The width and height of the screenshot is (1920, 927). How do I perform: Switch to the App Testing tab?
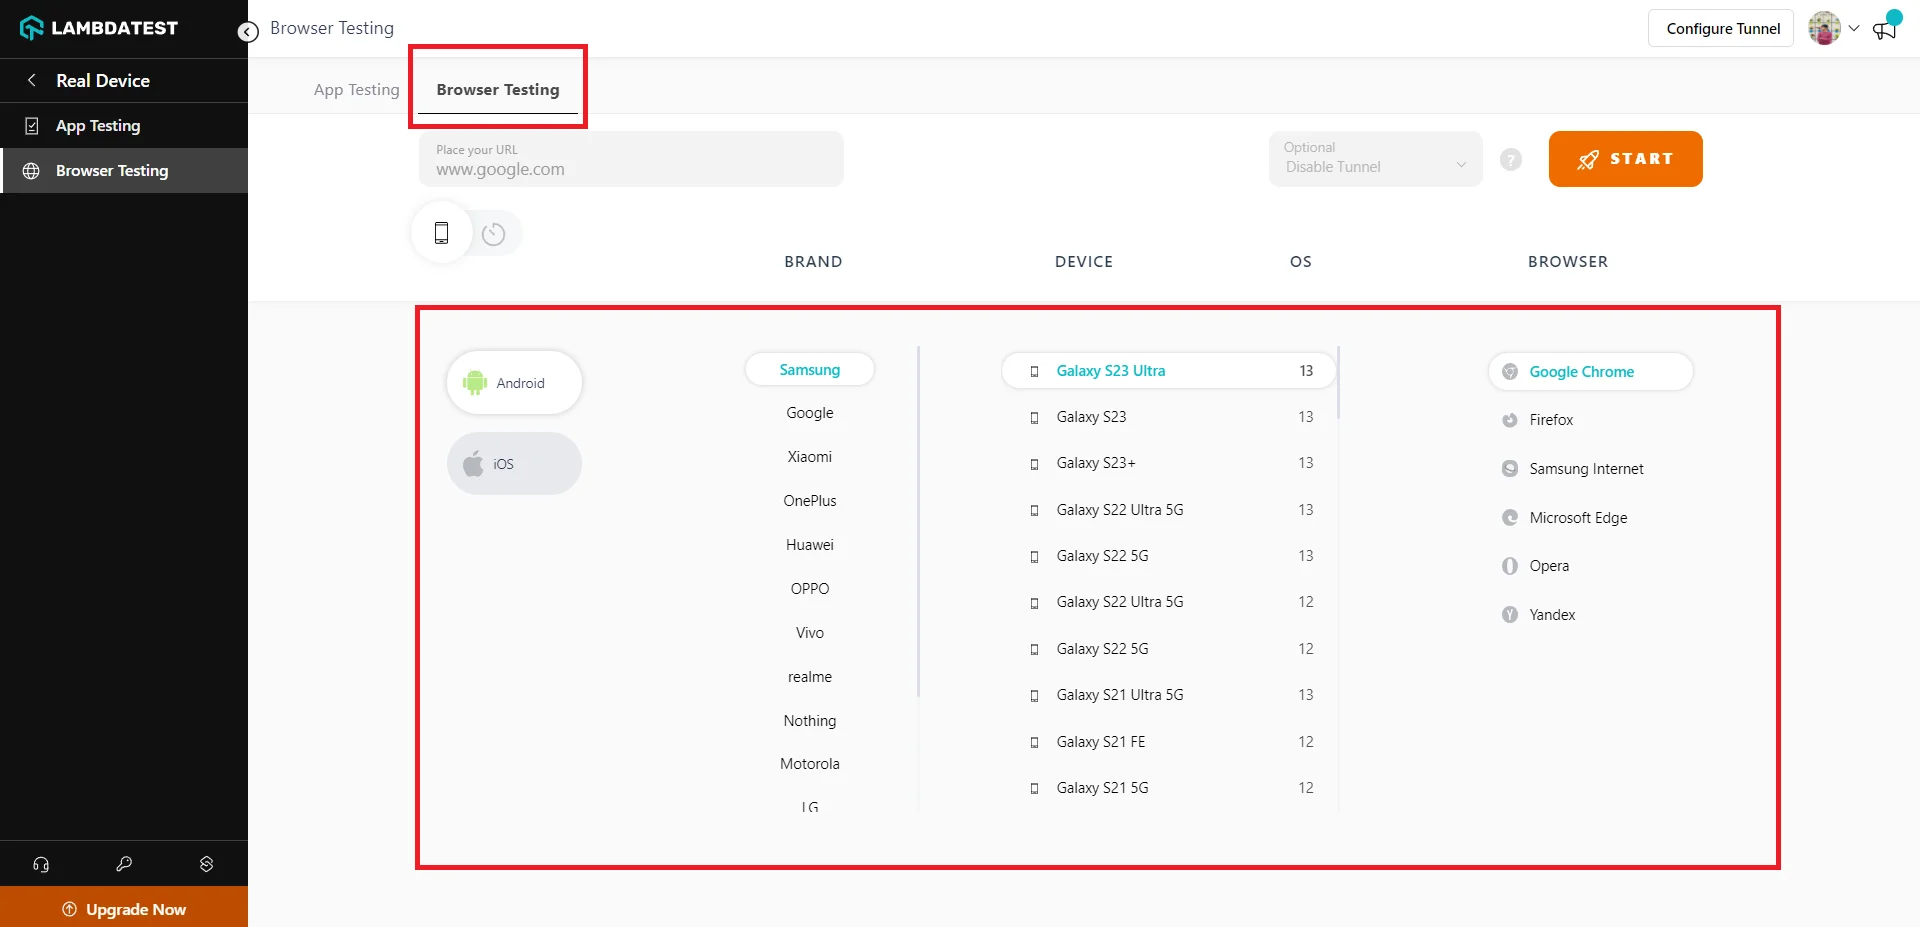tap(356, 90)
